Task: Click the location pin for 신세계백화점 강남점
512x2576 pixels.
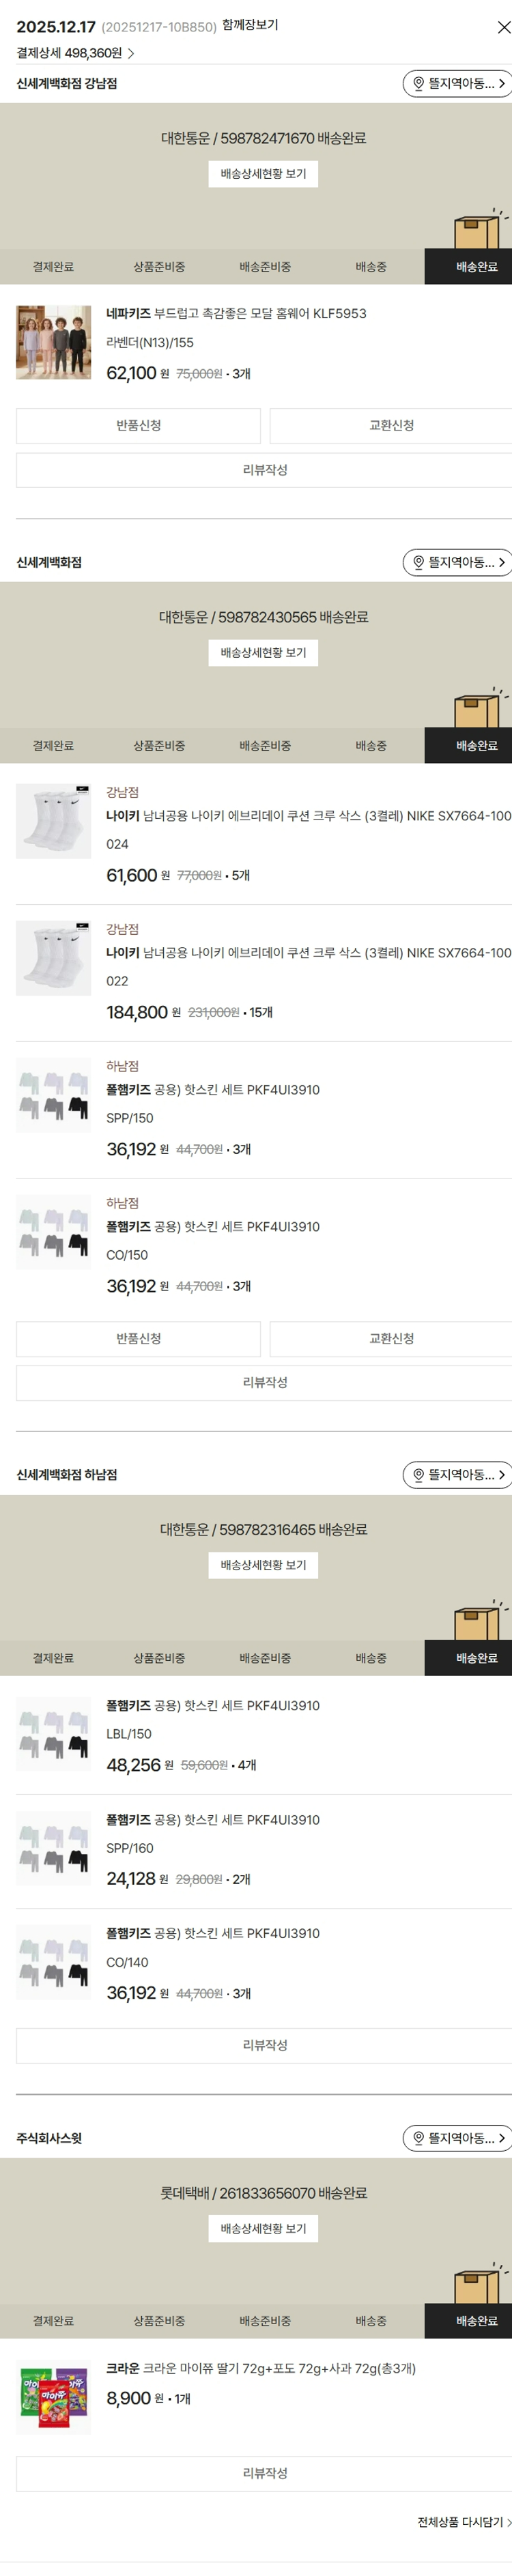Action: [419, 84]
